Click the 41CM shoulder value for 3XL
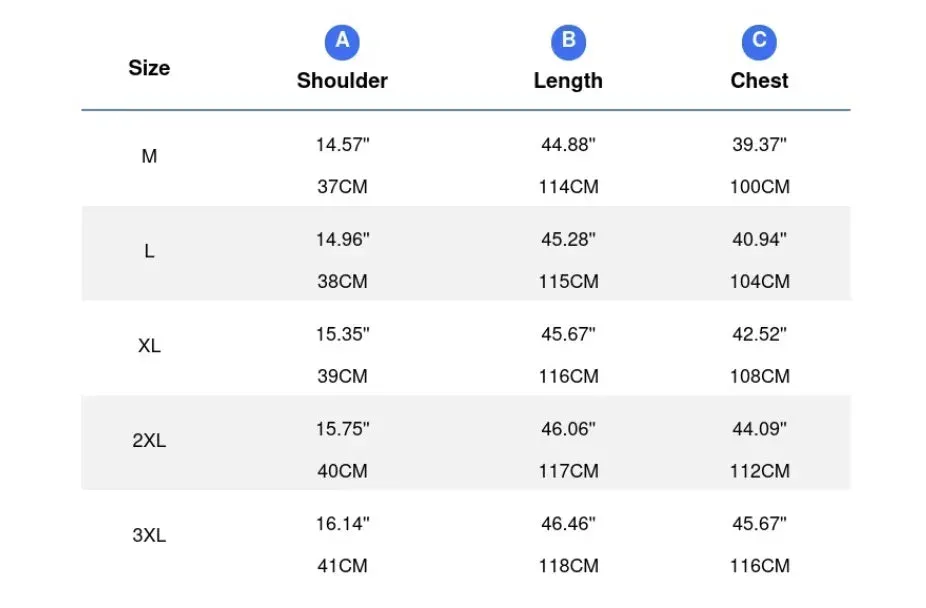 pos(342,566)
